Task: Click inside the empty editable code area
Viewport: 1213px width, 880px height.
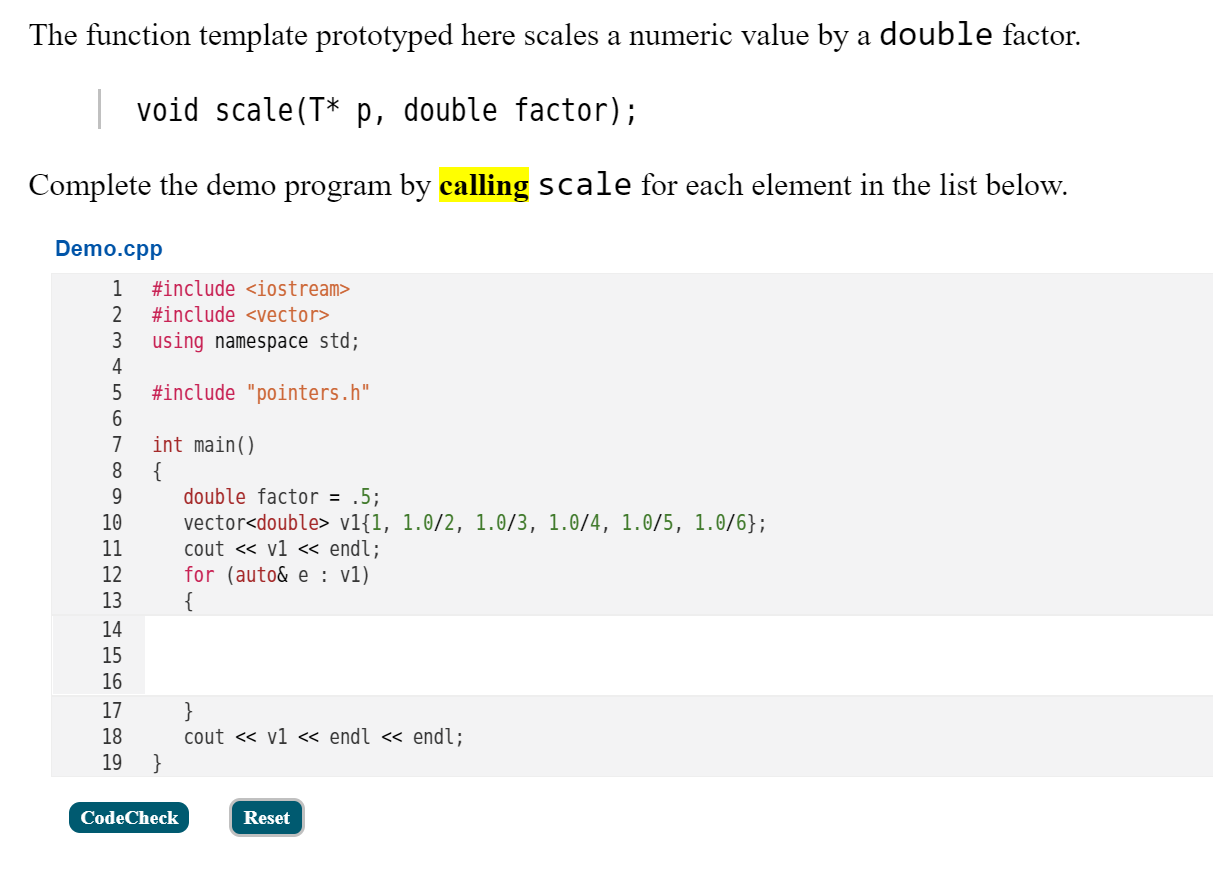Action: (x=400, y=655)
